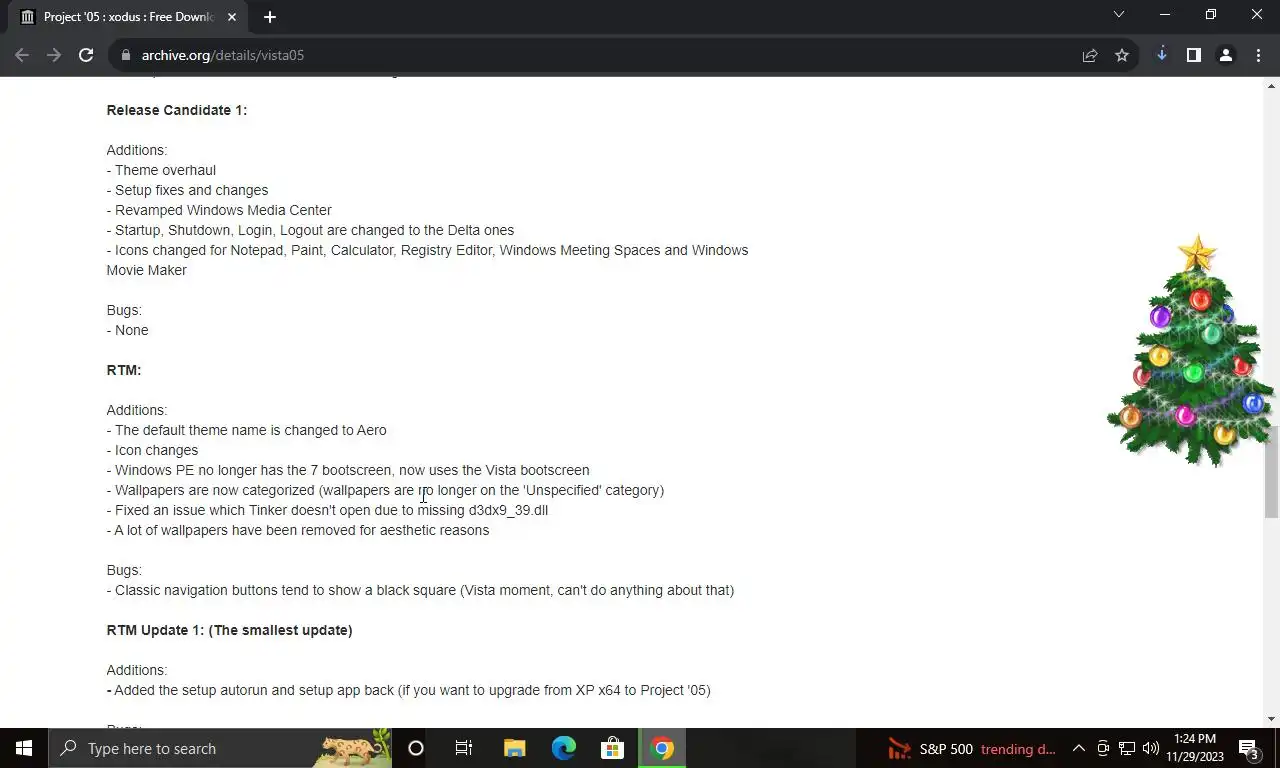The width and height of the screenshot is (1280, 768).
Task: Close the Project '05 tab
Action: (232, 16)
